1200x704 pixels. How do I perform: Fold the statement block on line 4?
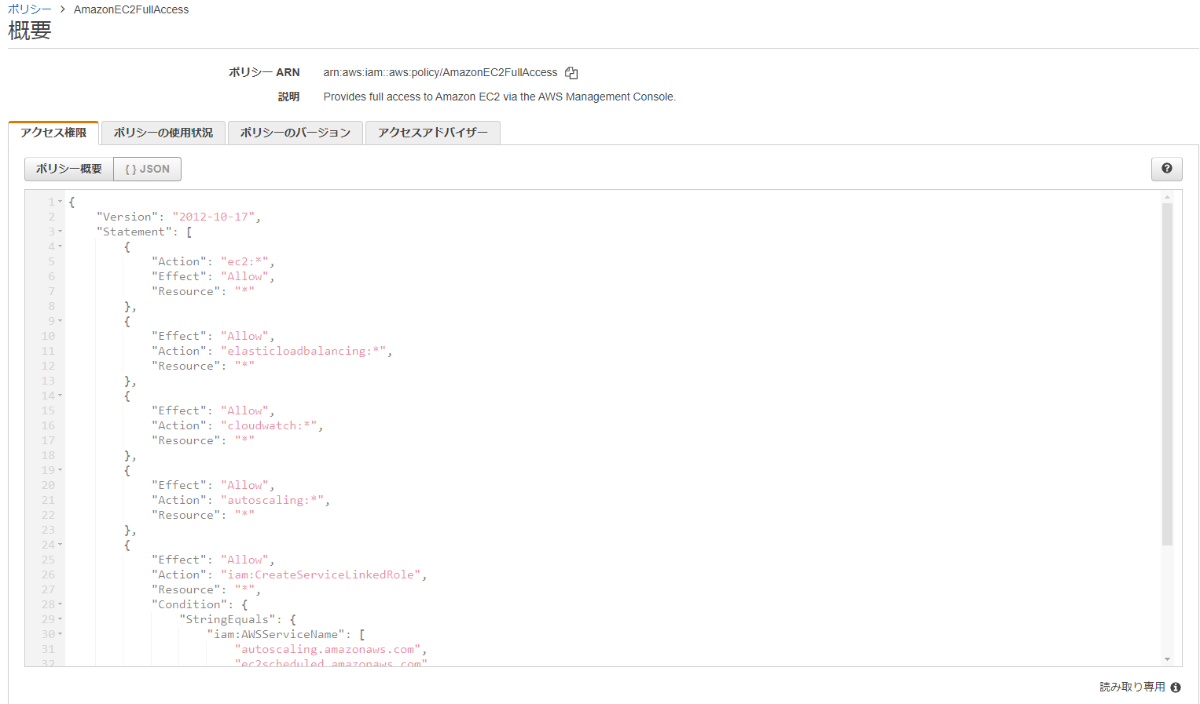point(60,246)
